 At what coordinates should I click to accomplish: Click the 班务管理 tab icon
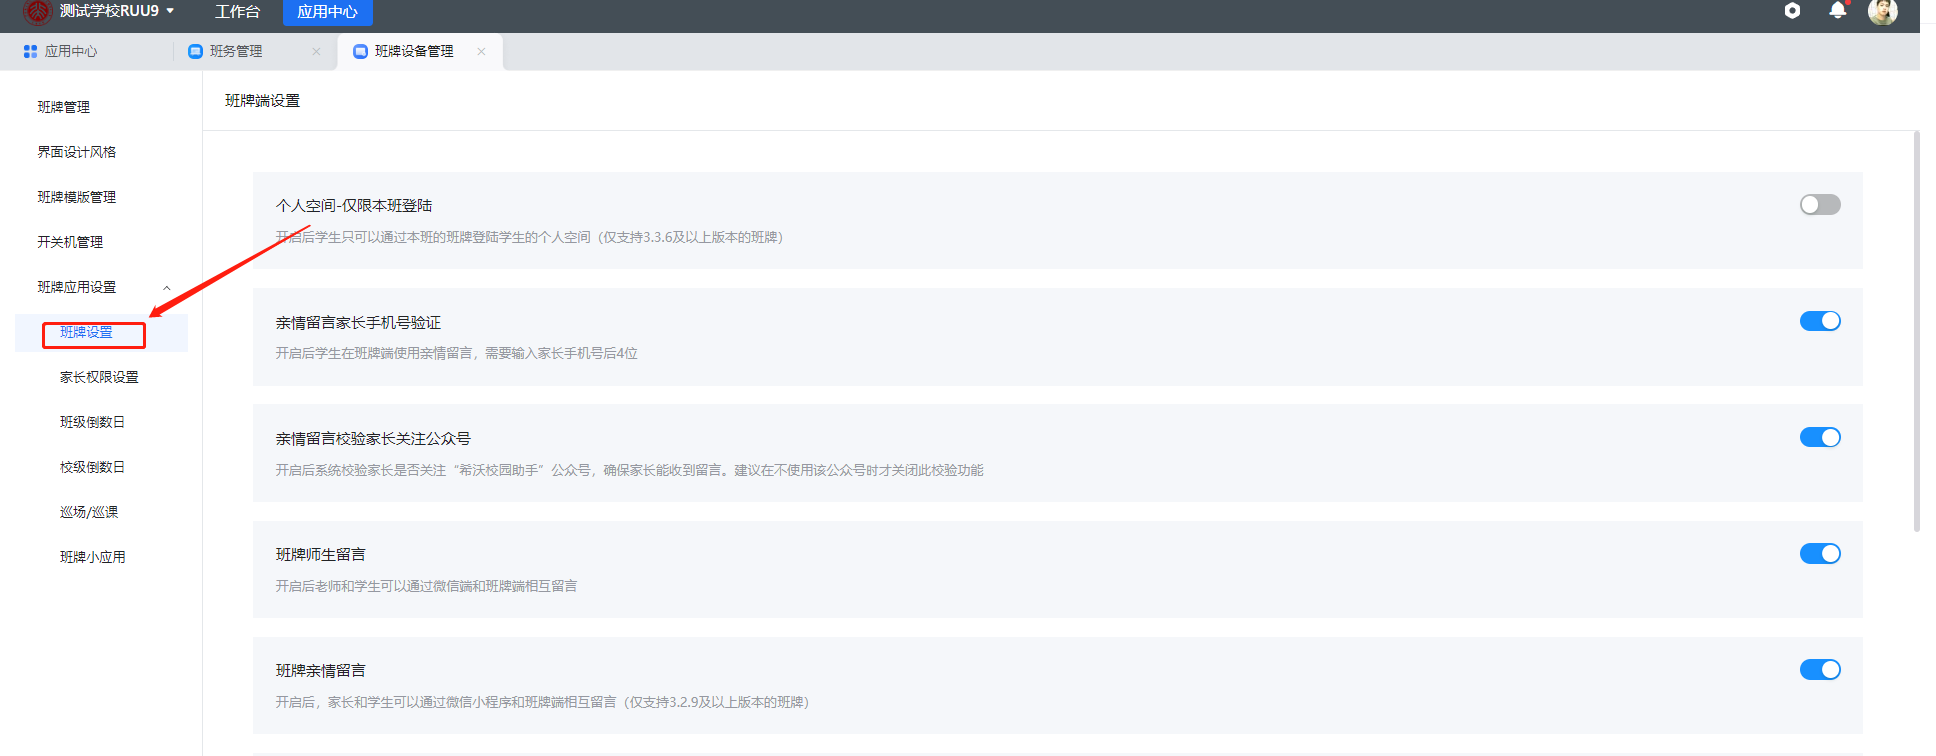(196, 51)
